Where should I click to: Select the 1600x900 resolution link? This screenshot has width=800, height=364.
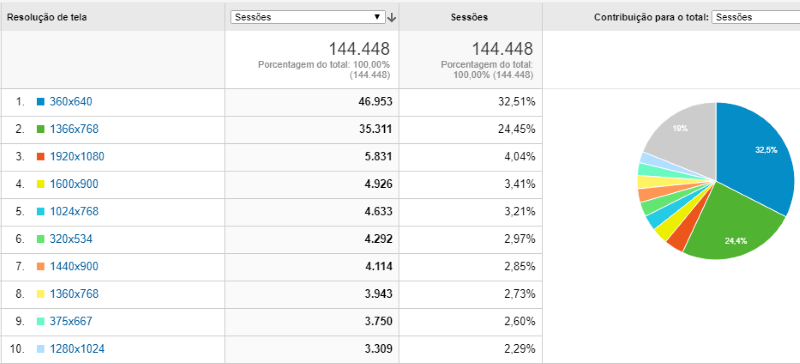point(74,184)
